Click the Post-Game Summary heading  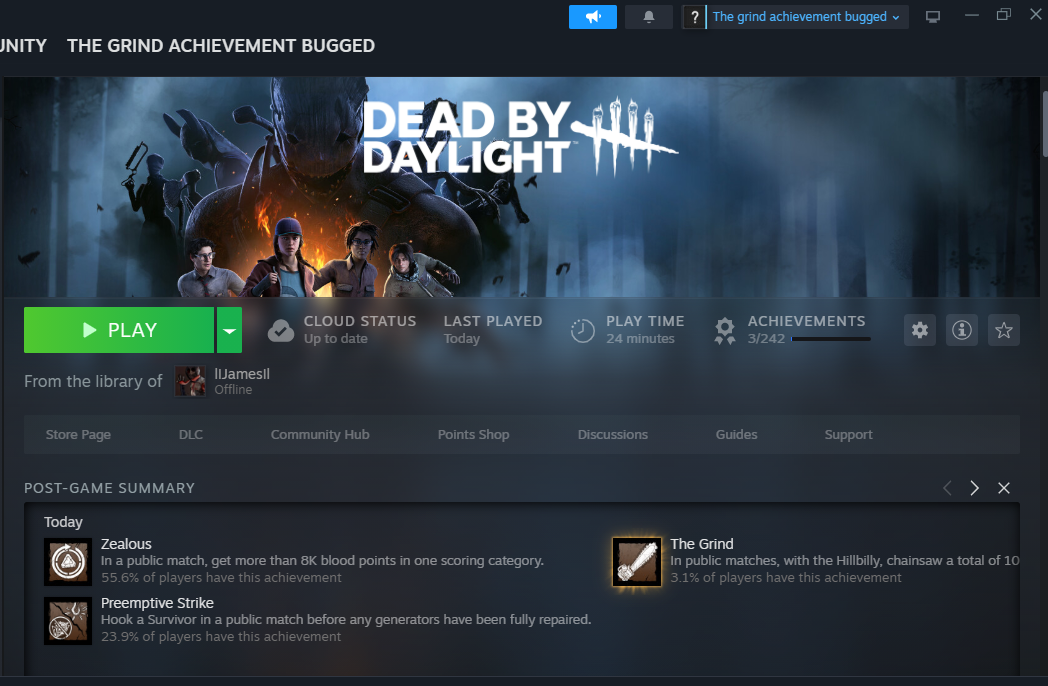(110, 488)
